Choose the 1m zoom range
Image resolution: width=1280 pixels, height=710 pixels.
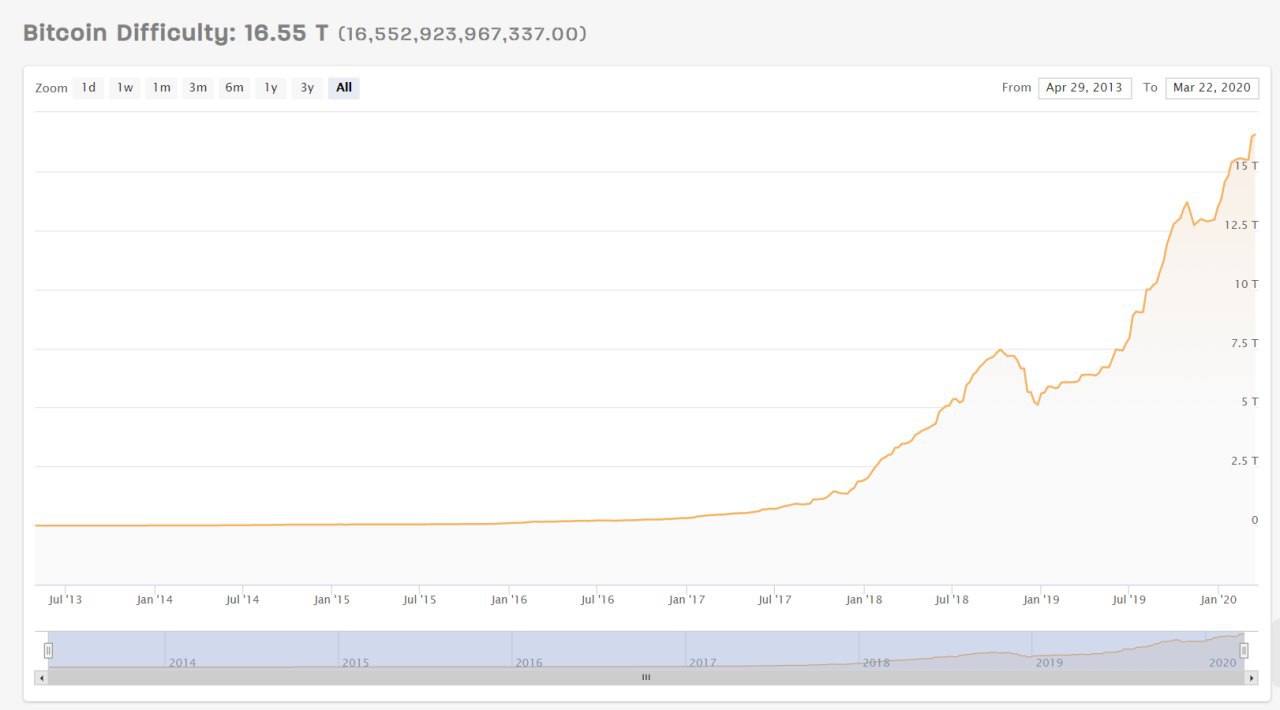click(x=161, y=88)
